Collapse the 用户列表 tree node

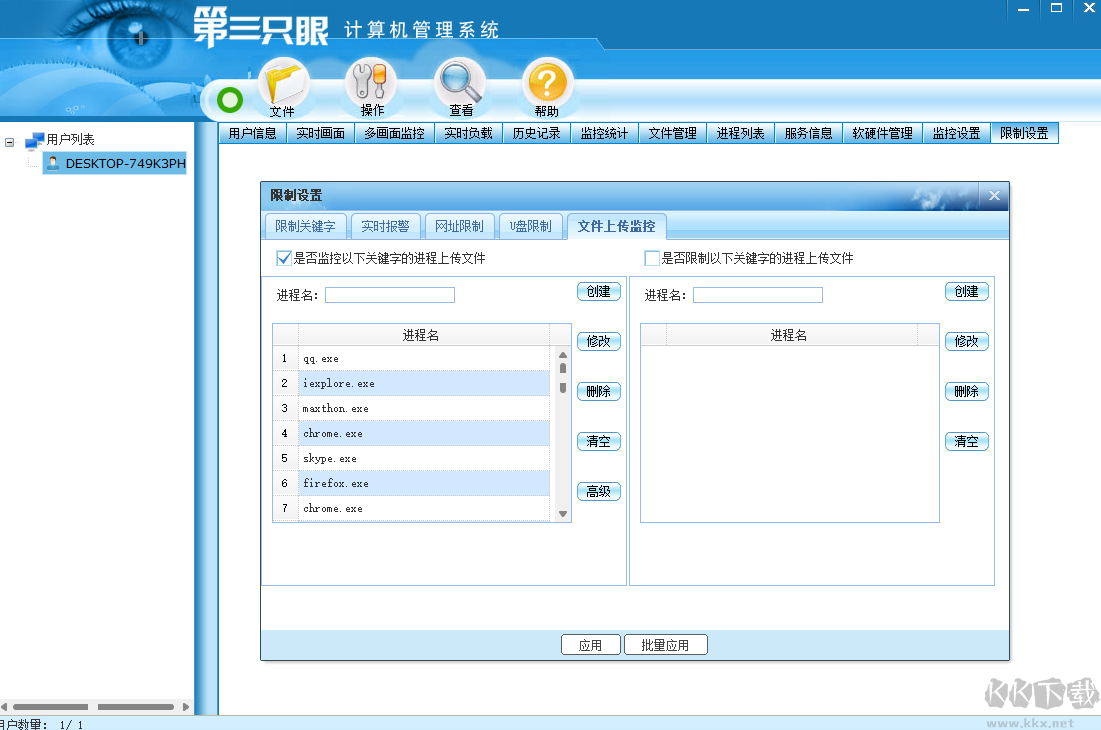click(x=10, y=141)
